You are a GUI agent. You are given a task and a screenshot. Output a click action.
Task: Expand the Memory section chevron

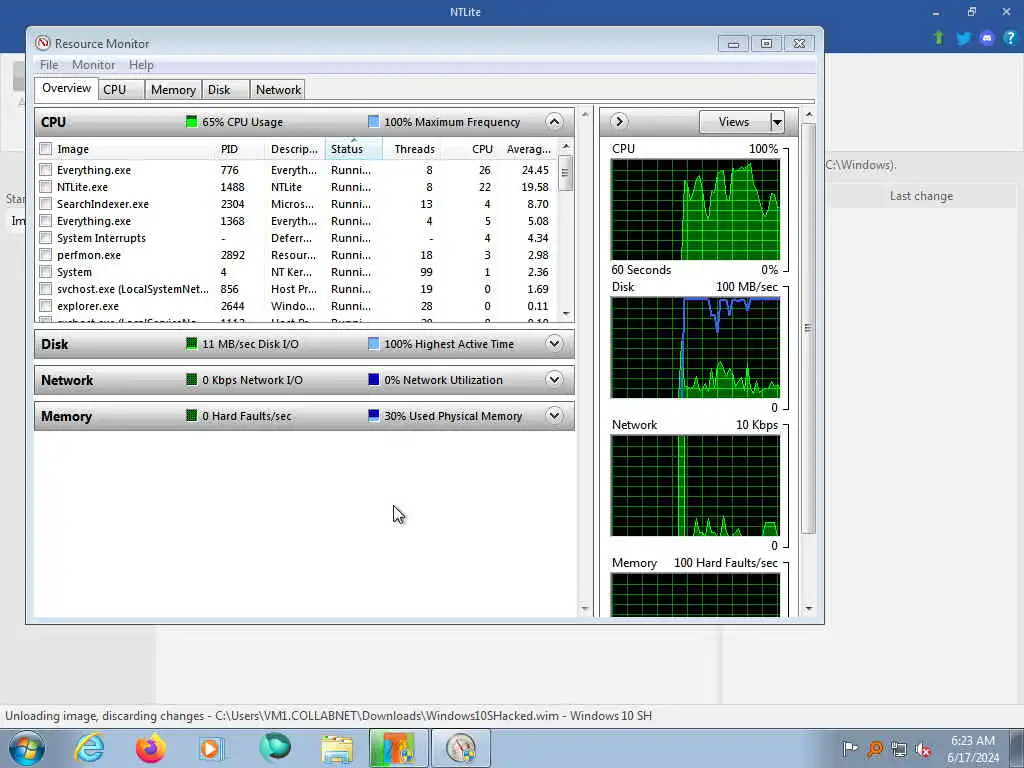pos(554,415)
